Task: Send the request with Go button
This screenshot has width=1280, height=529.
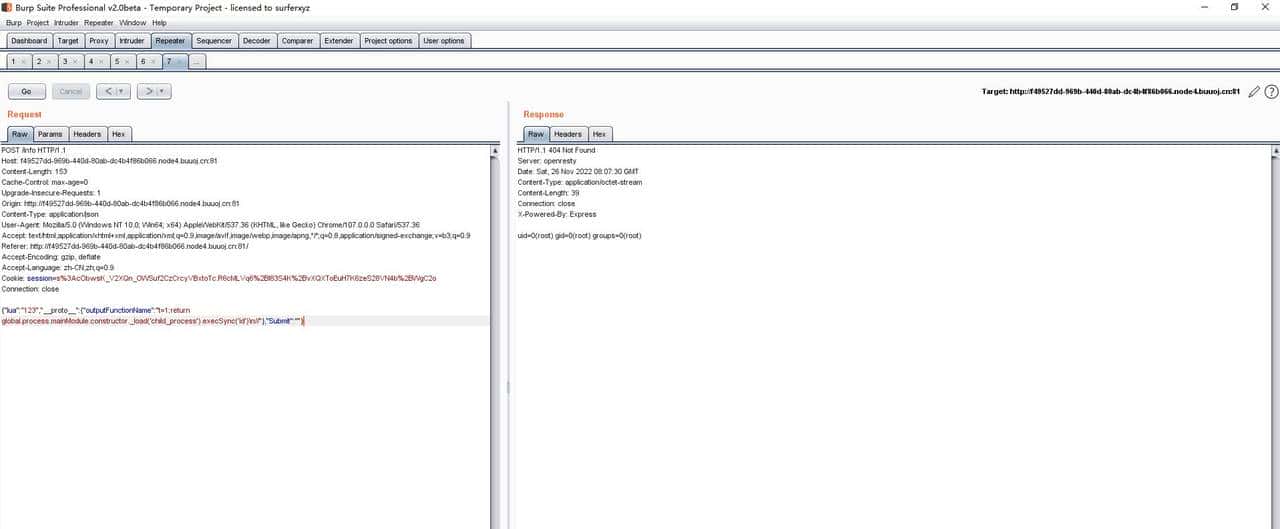Action: coord(26,91)
